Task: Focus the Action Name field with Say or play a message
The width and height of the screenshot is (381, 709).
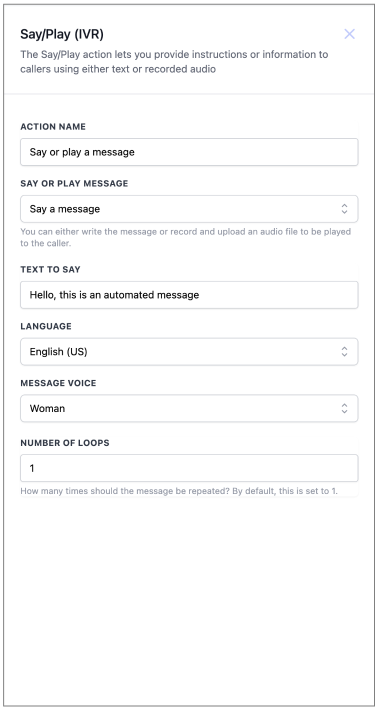Action: 189,152
